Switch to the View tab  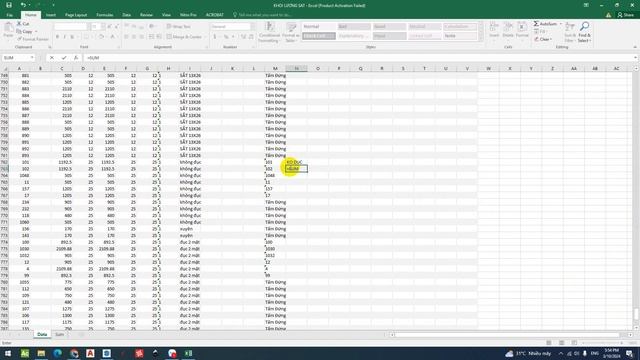(166, 15)
